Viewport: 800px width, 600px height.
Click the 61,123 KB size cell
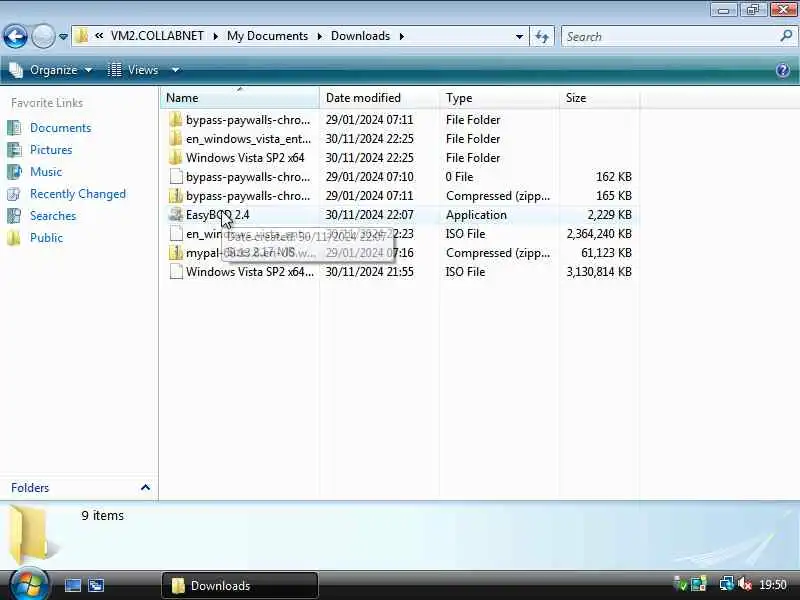click(606, 253)
